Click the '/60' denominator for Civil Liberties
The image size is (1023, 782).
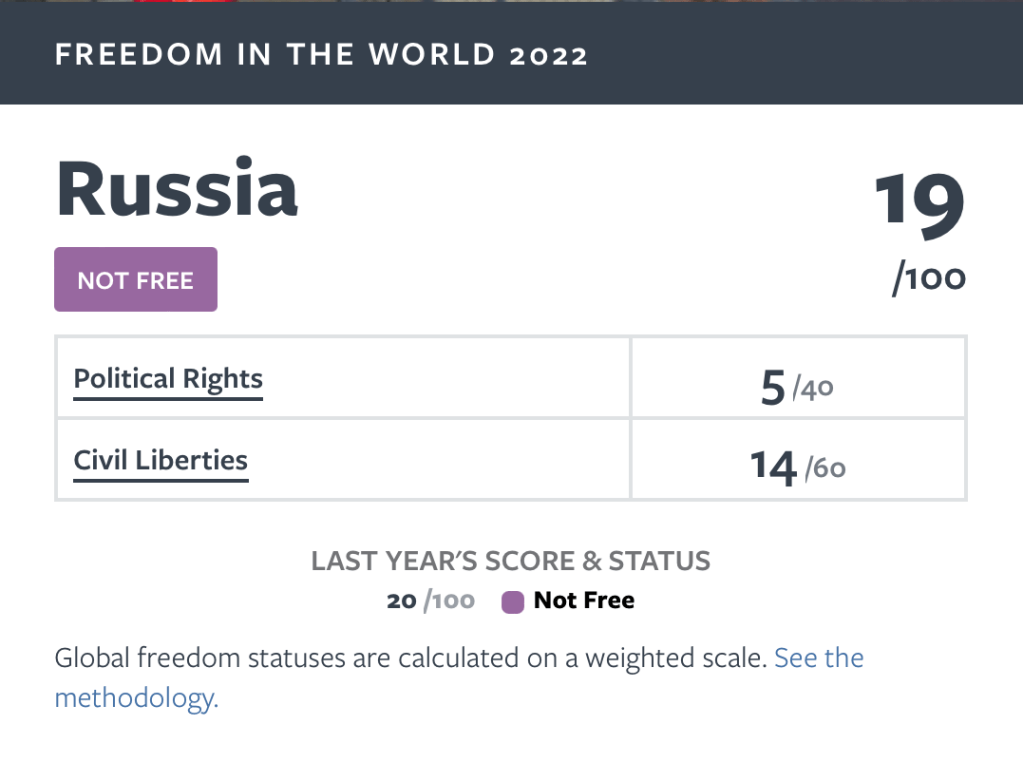click(825, 467)
